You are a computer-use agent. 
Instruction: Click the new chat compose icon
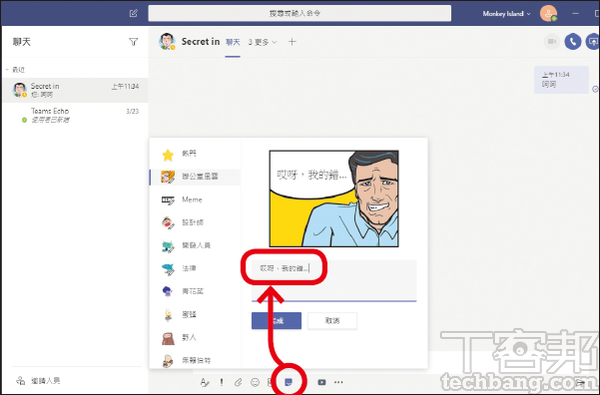point(134,13)
